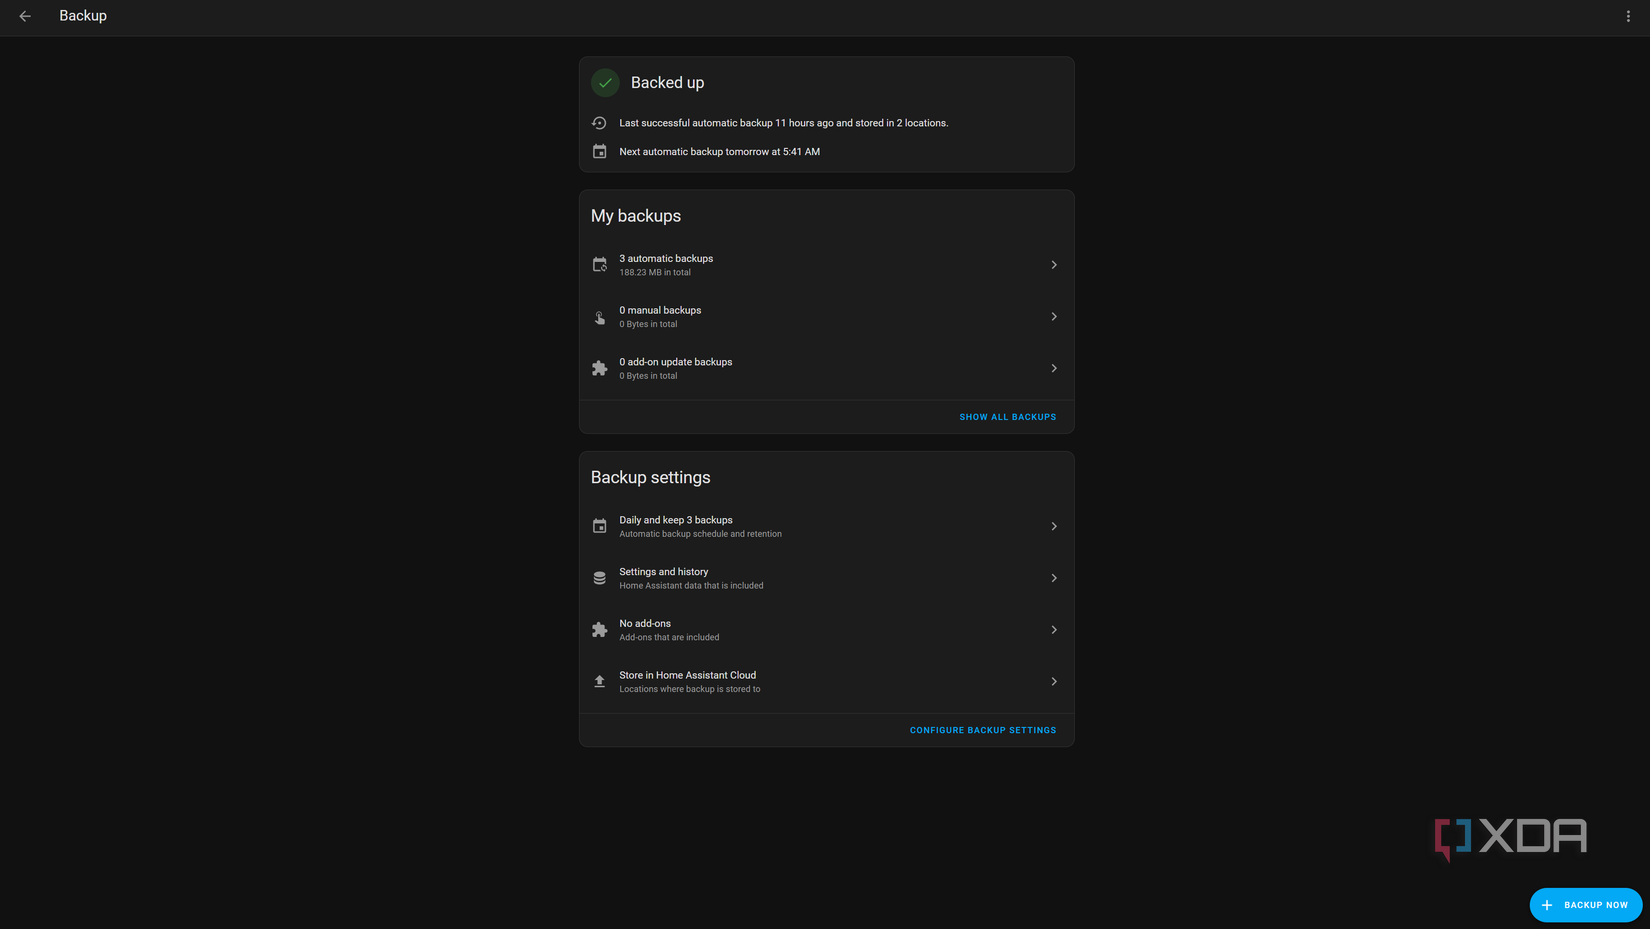Viewport: 1650px width, 929px height.
Task: Click CONFIGURE BACKUP SETTINGS link
Action: point(982,730)
